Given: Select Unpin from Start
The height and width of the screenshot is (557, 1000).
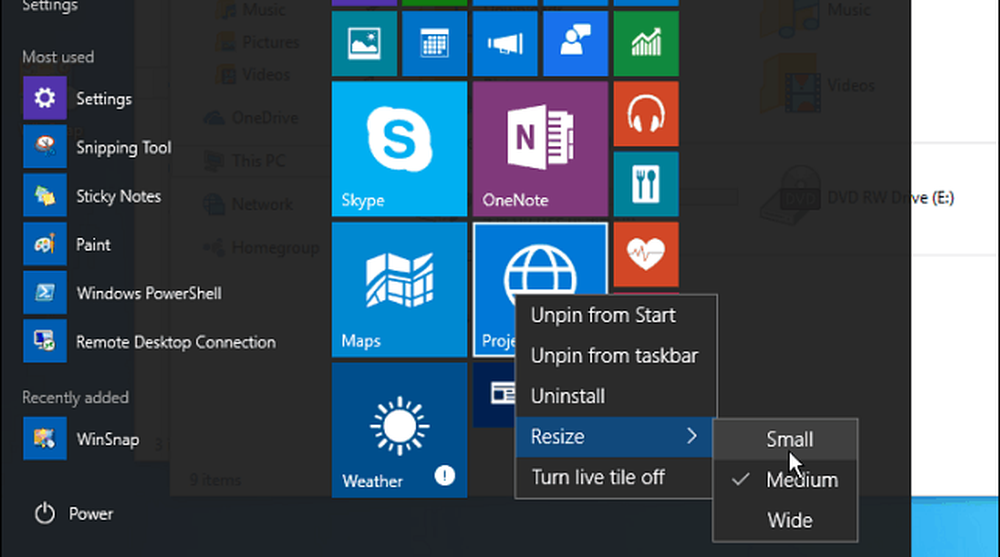Looking at the screenshot, I should click(603, 315).
